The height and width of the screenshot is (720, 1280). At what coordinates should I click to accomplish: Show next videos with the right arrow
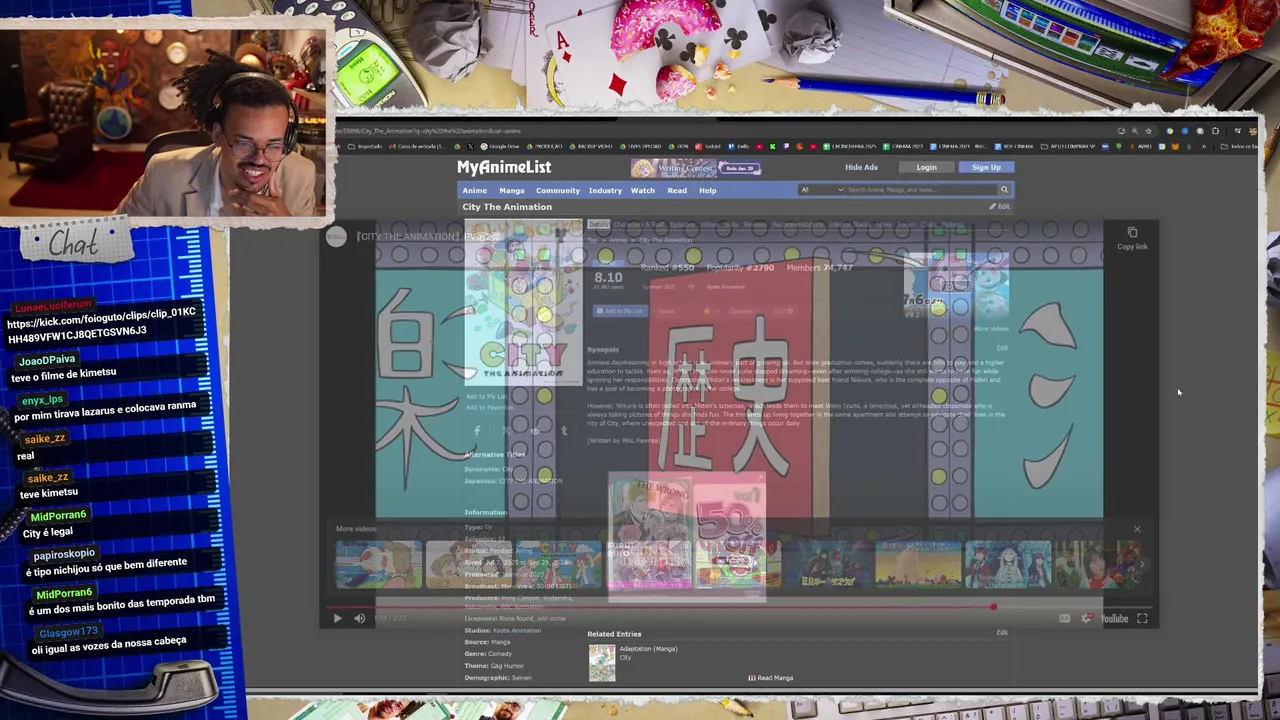(x=1141, y=564)
